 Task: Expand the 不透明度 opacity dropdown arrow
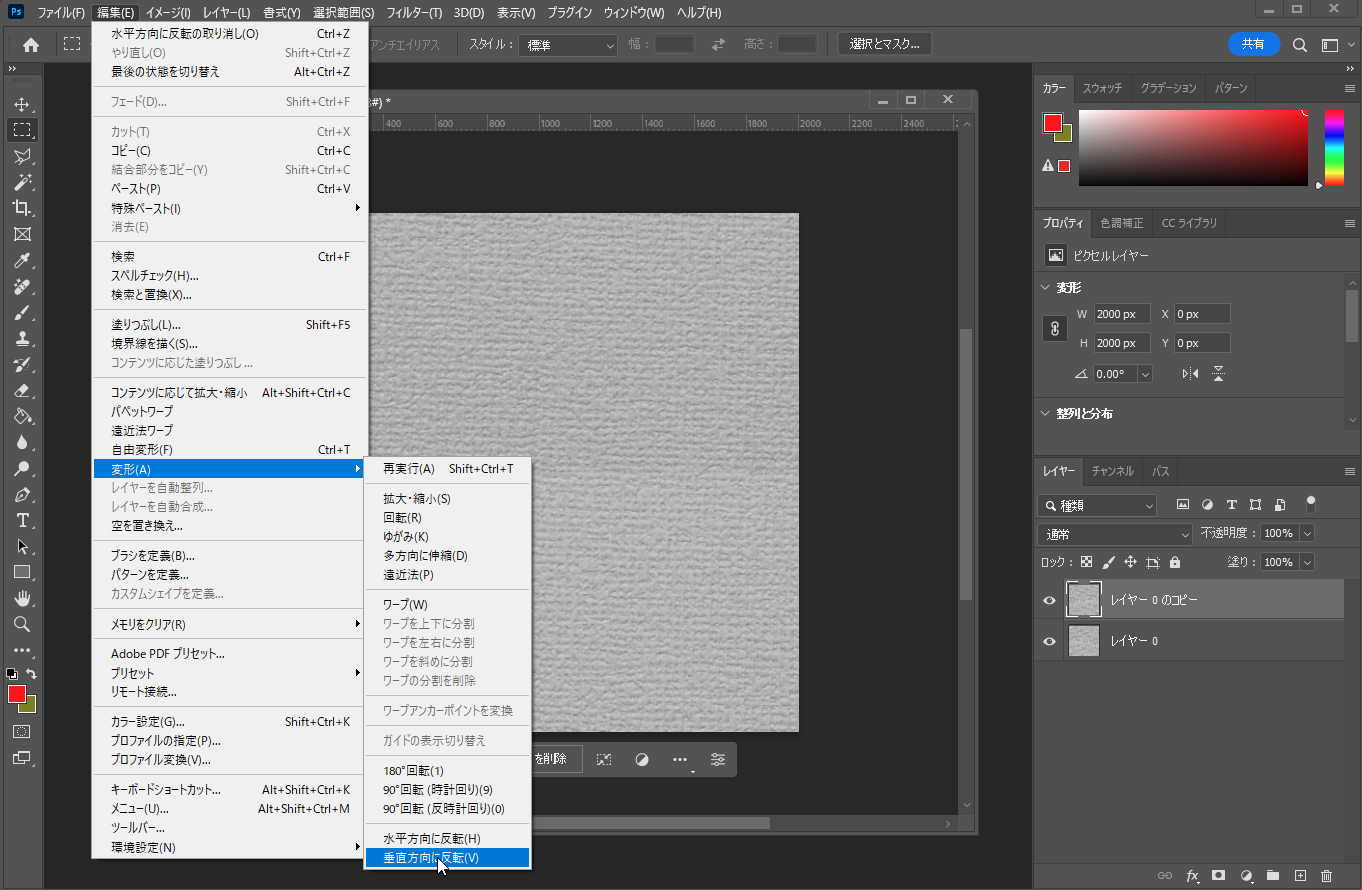tap(1306, 534)
